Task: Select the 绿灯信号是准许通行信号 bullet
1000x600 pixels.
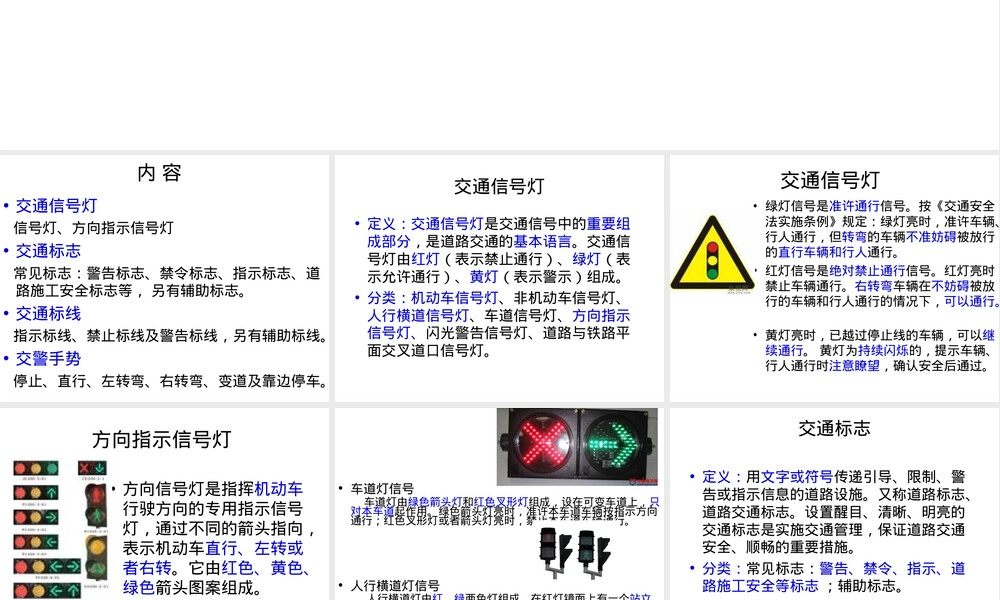Action: click(x=881, y=229)
